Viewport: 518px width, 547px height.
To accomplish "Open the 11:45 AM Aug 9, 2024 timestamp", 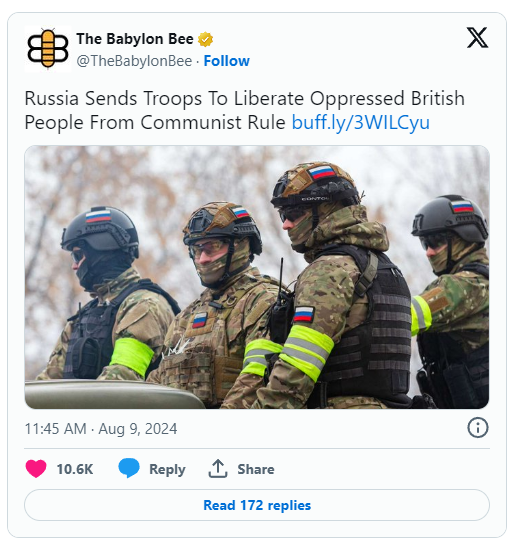I will coord(101,429).
